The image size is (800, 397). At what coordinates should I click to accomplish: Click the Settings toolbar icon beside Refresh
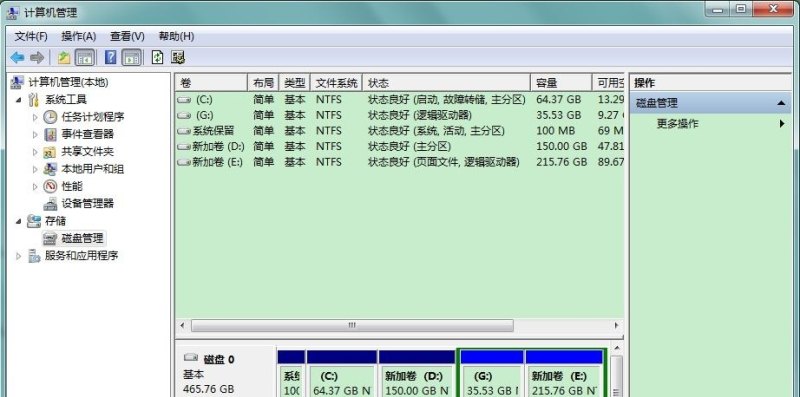[x=178, y=58]
